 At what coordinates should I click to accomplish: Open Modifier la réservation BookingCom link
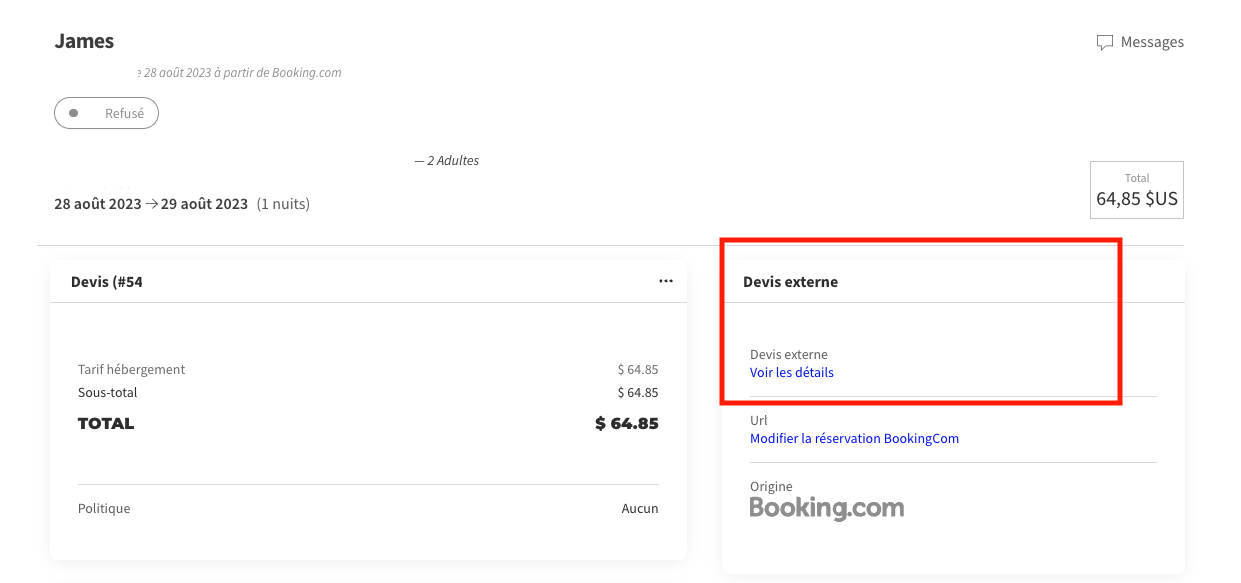pyautogui.click(x=854, y=439)
